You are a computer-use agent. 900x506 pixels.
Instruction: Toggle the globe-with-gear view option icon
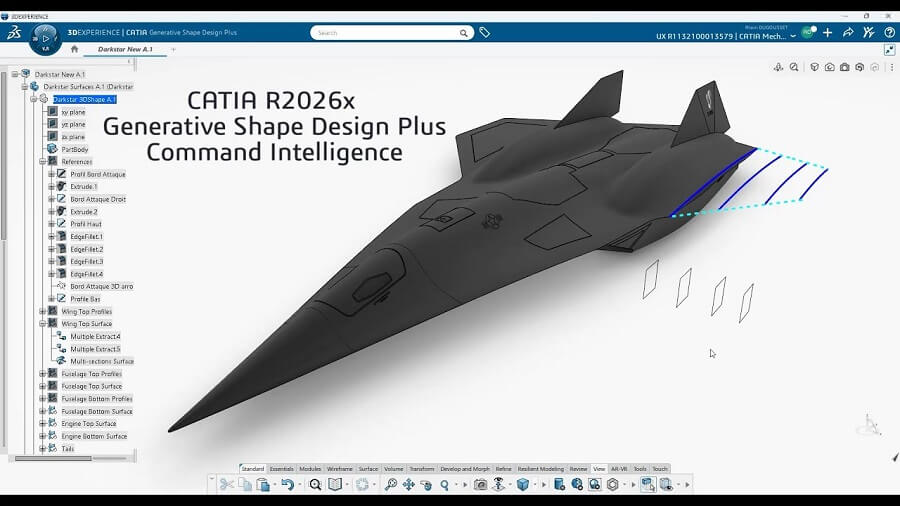click(577, 485)
